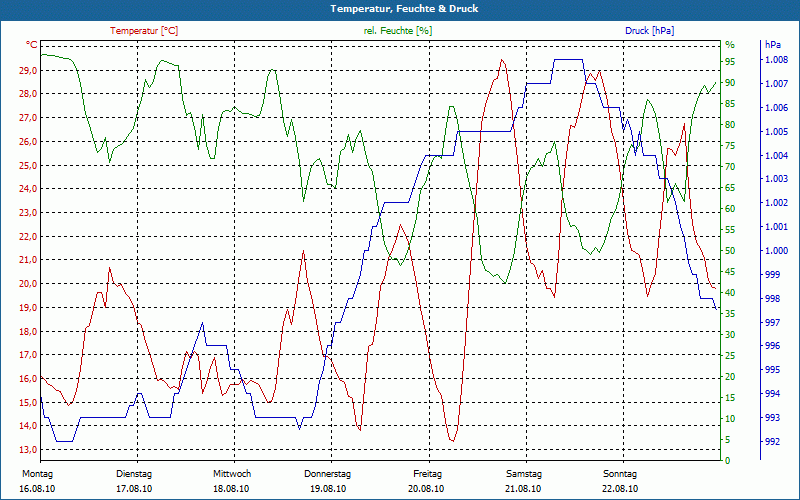Click the '1.004' pressure axis value
The width and height of the screenshot is (800, 500).
point(776,155)
